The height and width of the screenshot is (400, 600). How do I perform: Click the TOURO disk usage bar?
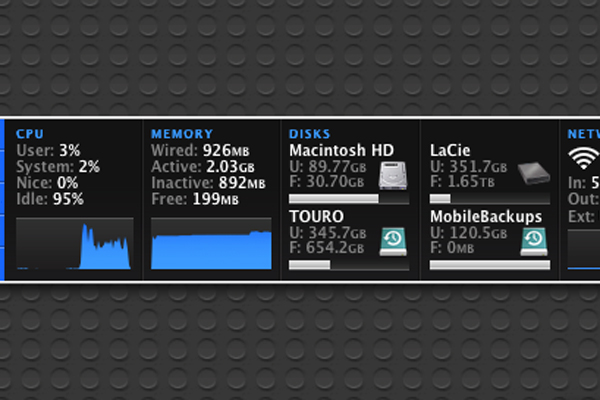[349, 265]
